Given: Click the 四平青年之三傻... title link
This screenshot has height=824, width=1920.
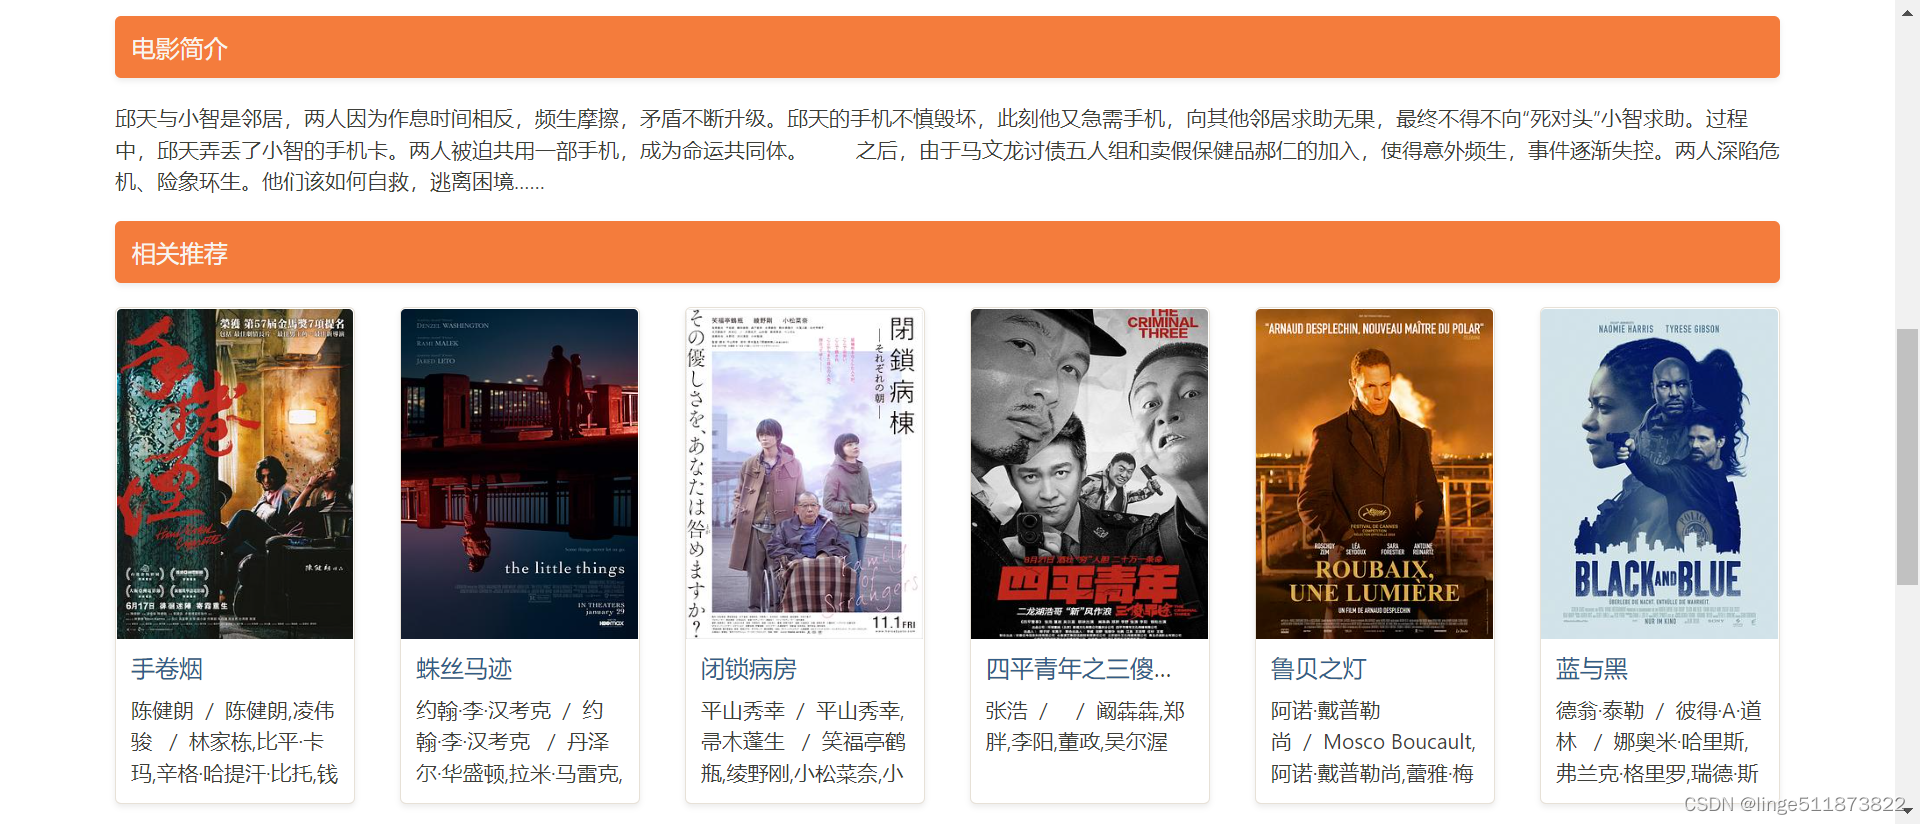Looking at the screenshot, I should point(1078,669).
